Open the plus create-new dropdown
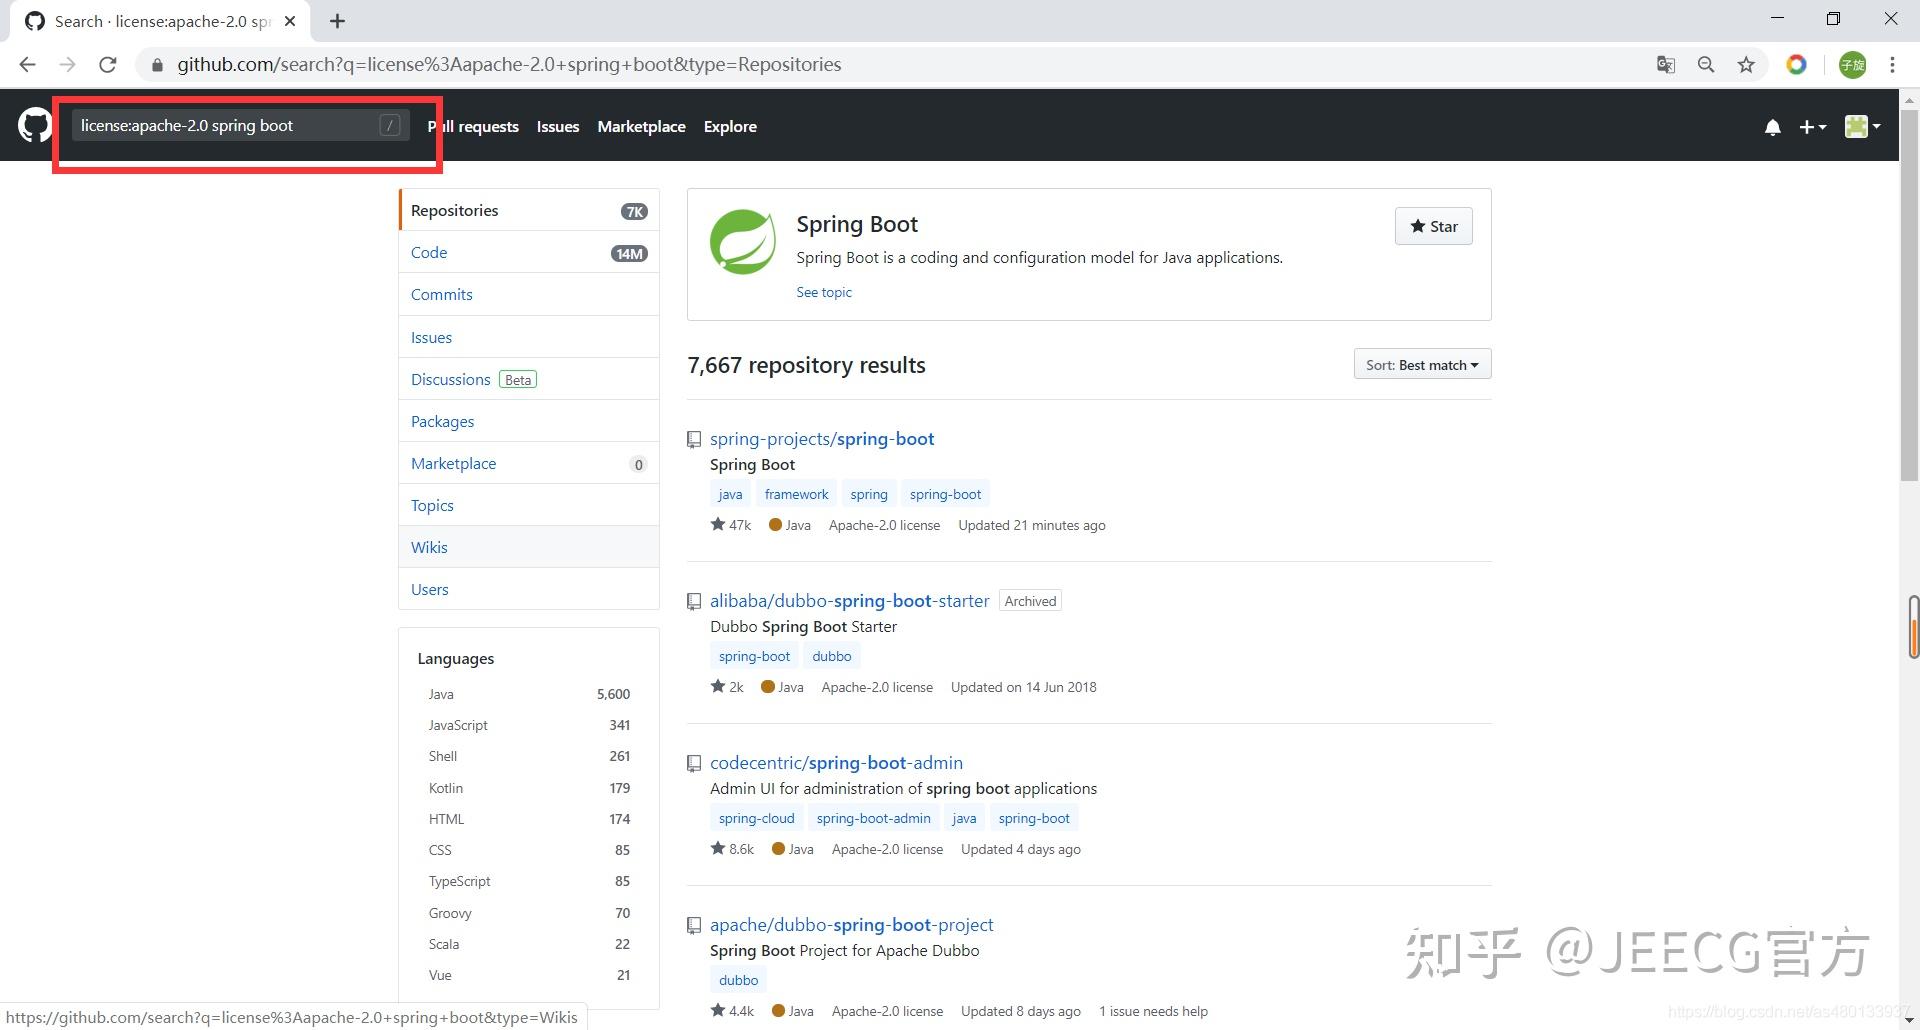The image size is (1920, 1030). [1812, 127]
